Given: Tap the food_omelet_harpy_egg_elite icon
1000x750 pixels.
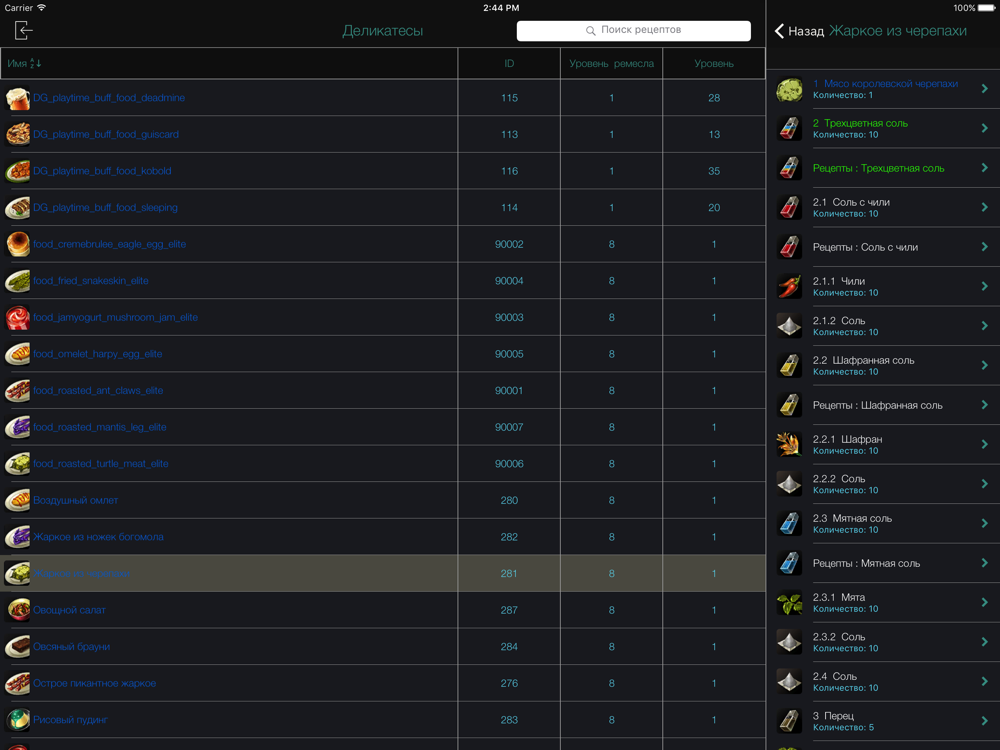Looking at the screenshot, I should coord(18,354).
